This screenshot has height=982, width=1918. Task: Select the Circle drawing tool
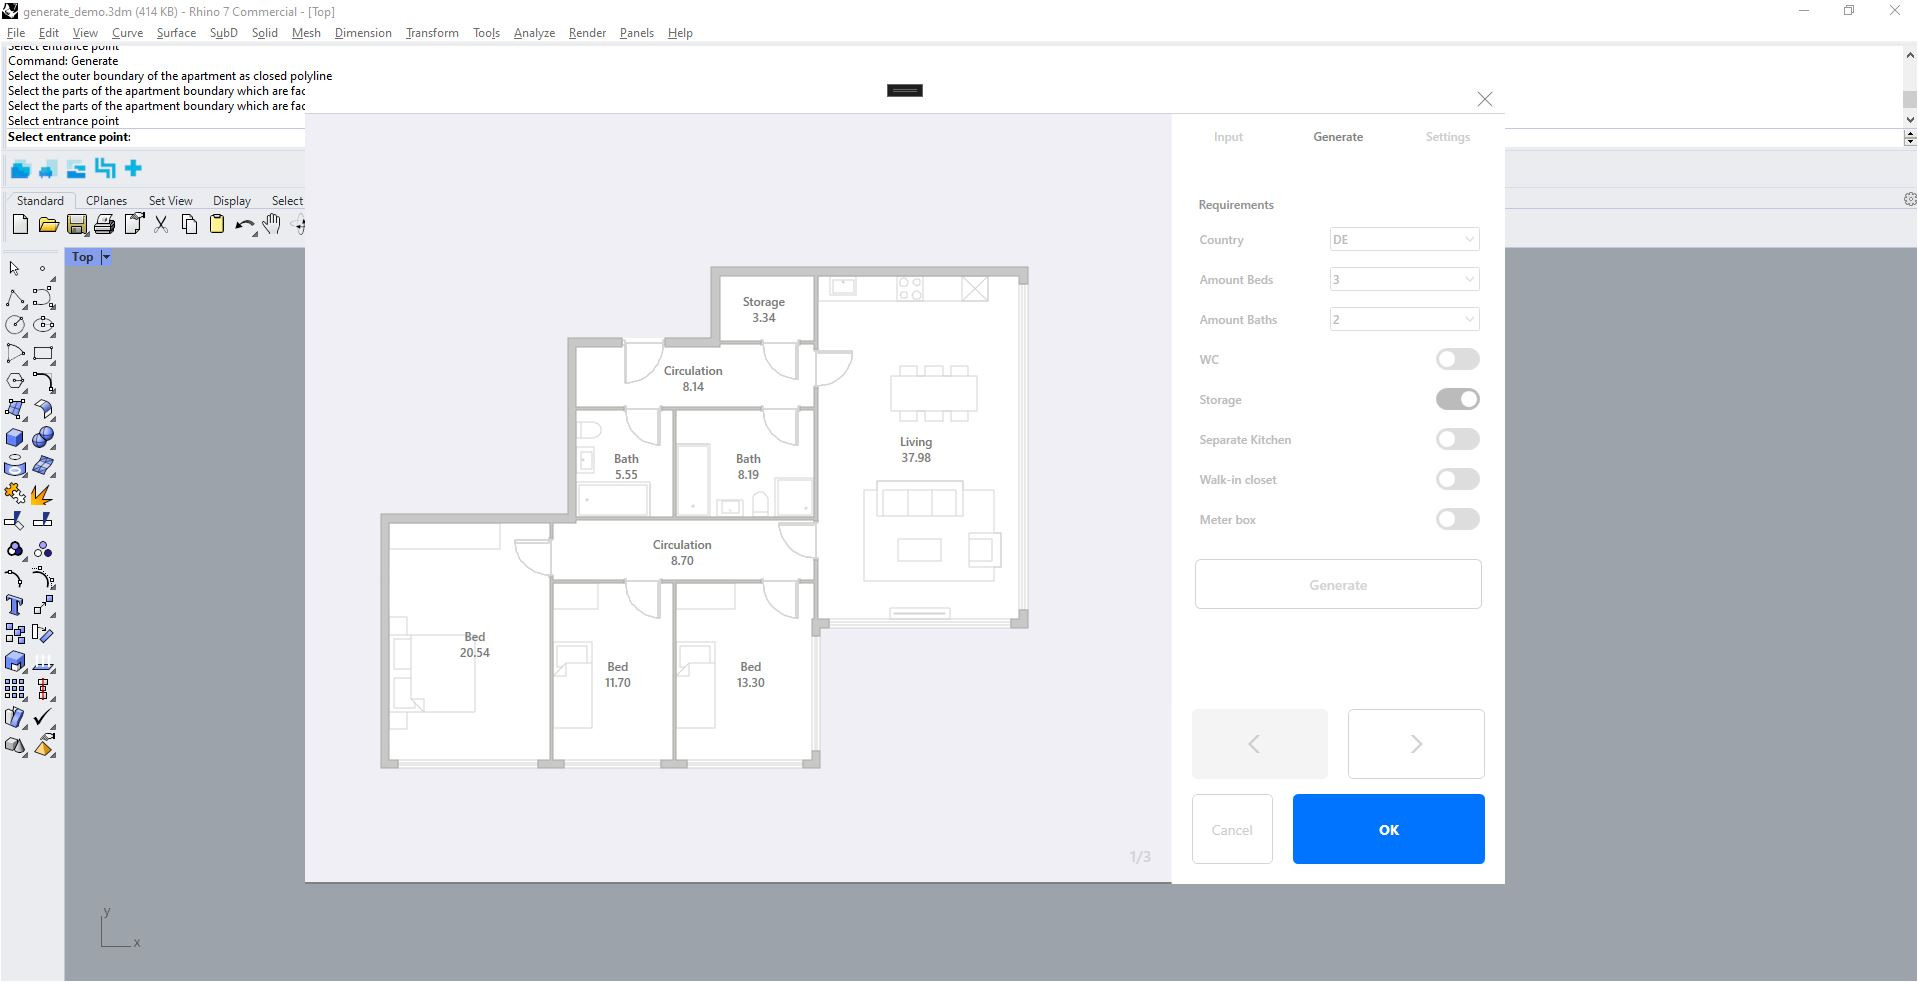15,325
